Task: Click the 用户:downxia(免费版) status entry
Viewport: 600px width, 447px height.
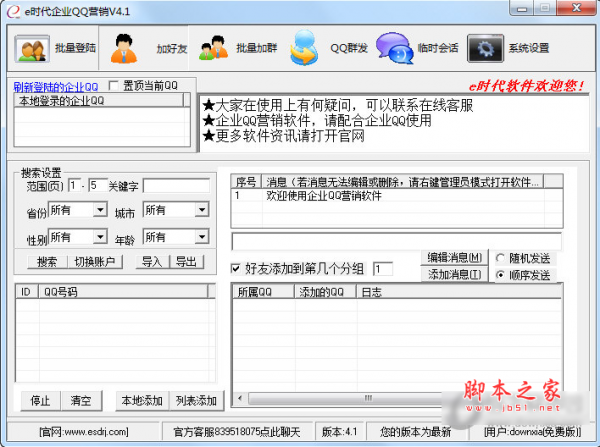Action: pyautogui.click(x=532, y=432)
